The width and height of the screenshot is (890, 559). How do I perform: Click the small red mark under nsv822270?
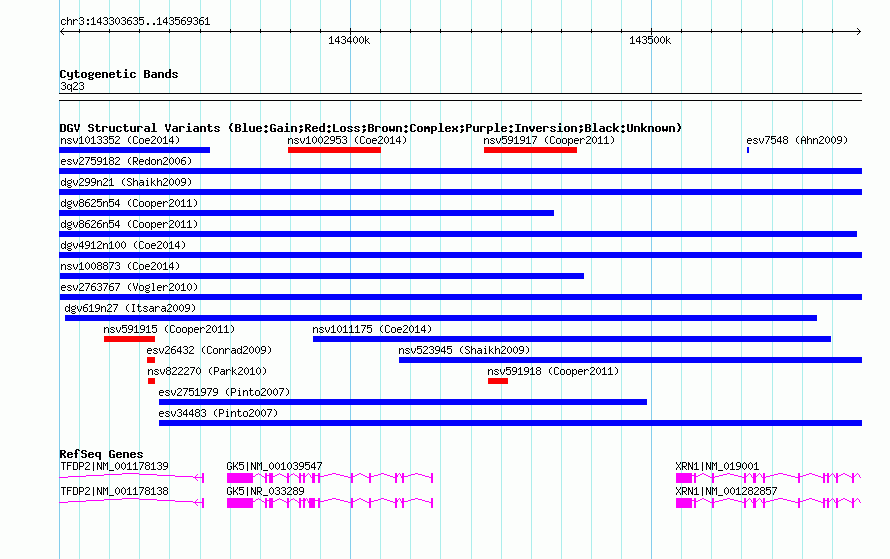click(152, 381)
